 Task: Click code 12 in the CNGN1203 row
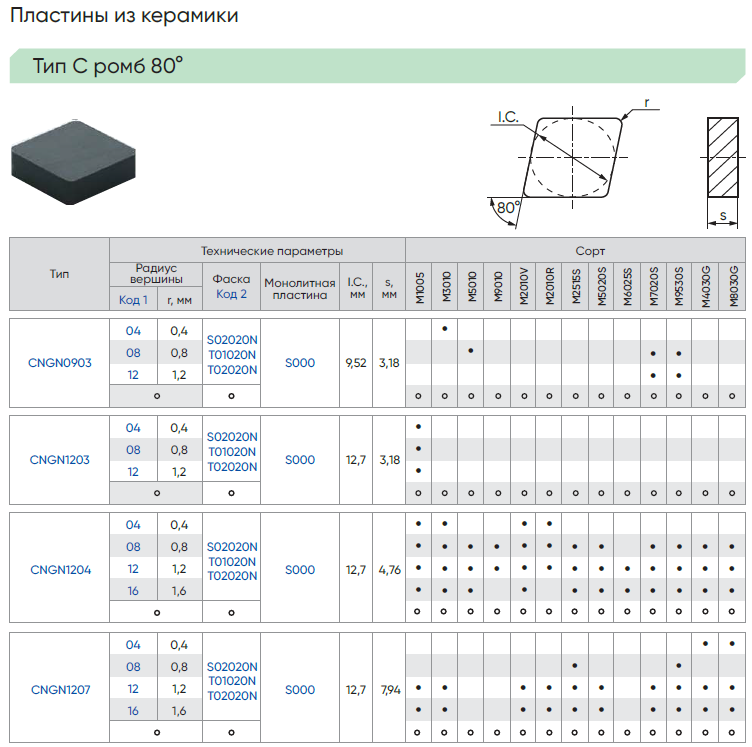[133, 472]
